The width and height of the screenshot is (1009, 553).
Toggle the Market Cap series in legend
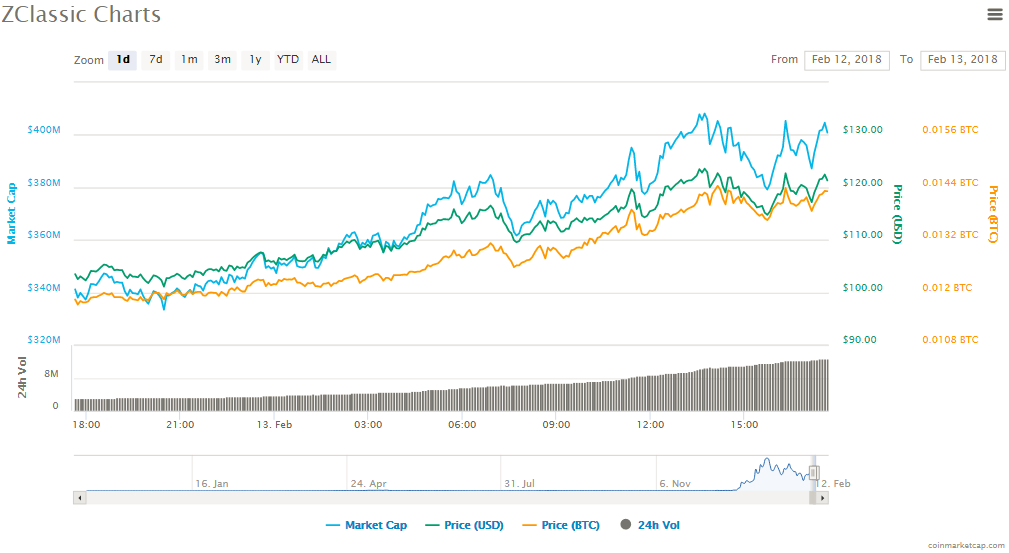click(366, 525)
